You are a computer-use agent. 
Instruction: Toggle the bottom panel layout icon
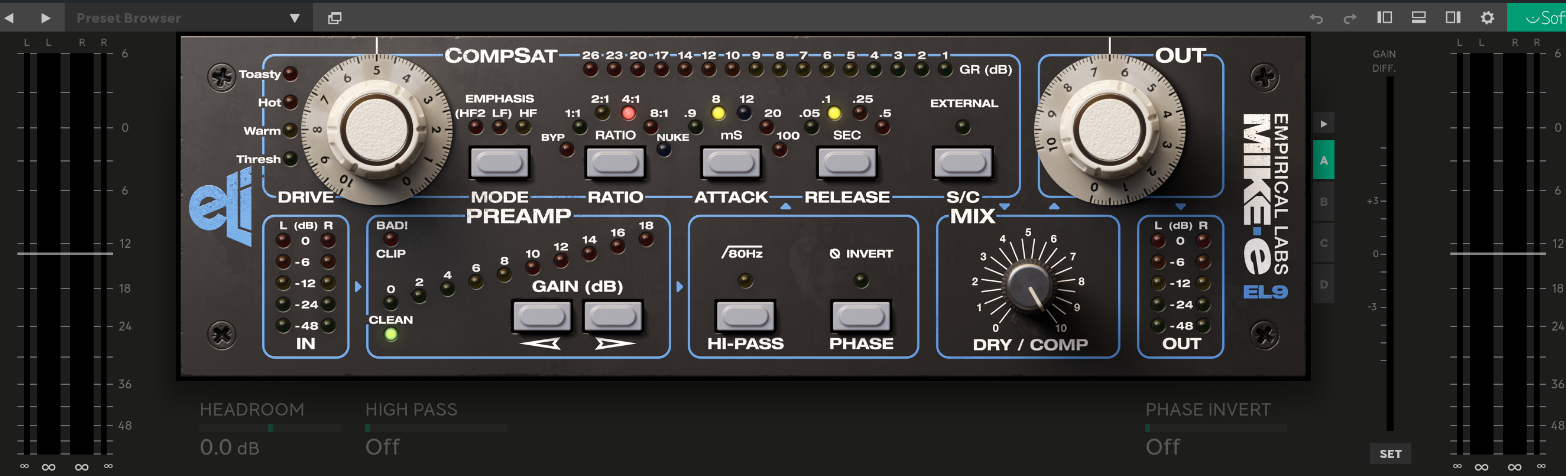[1418, 17]
